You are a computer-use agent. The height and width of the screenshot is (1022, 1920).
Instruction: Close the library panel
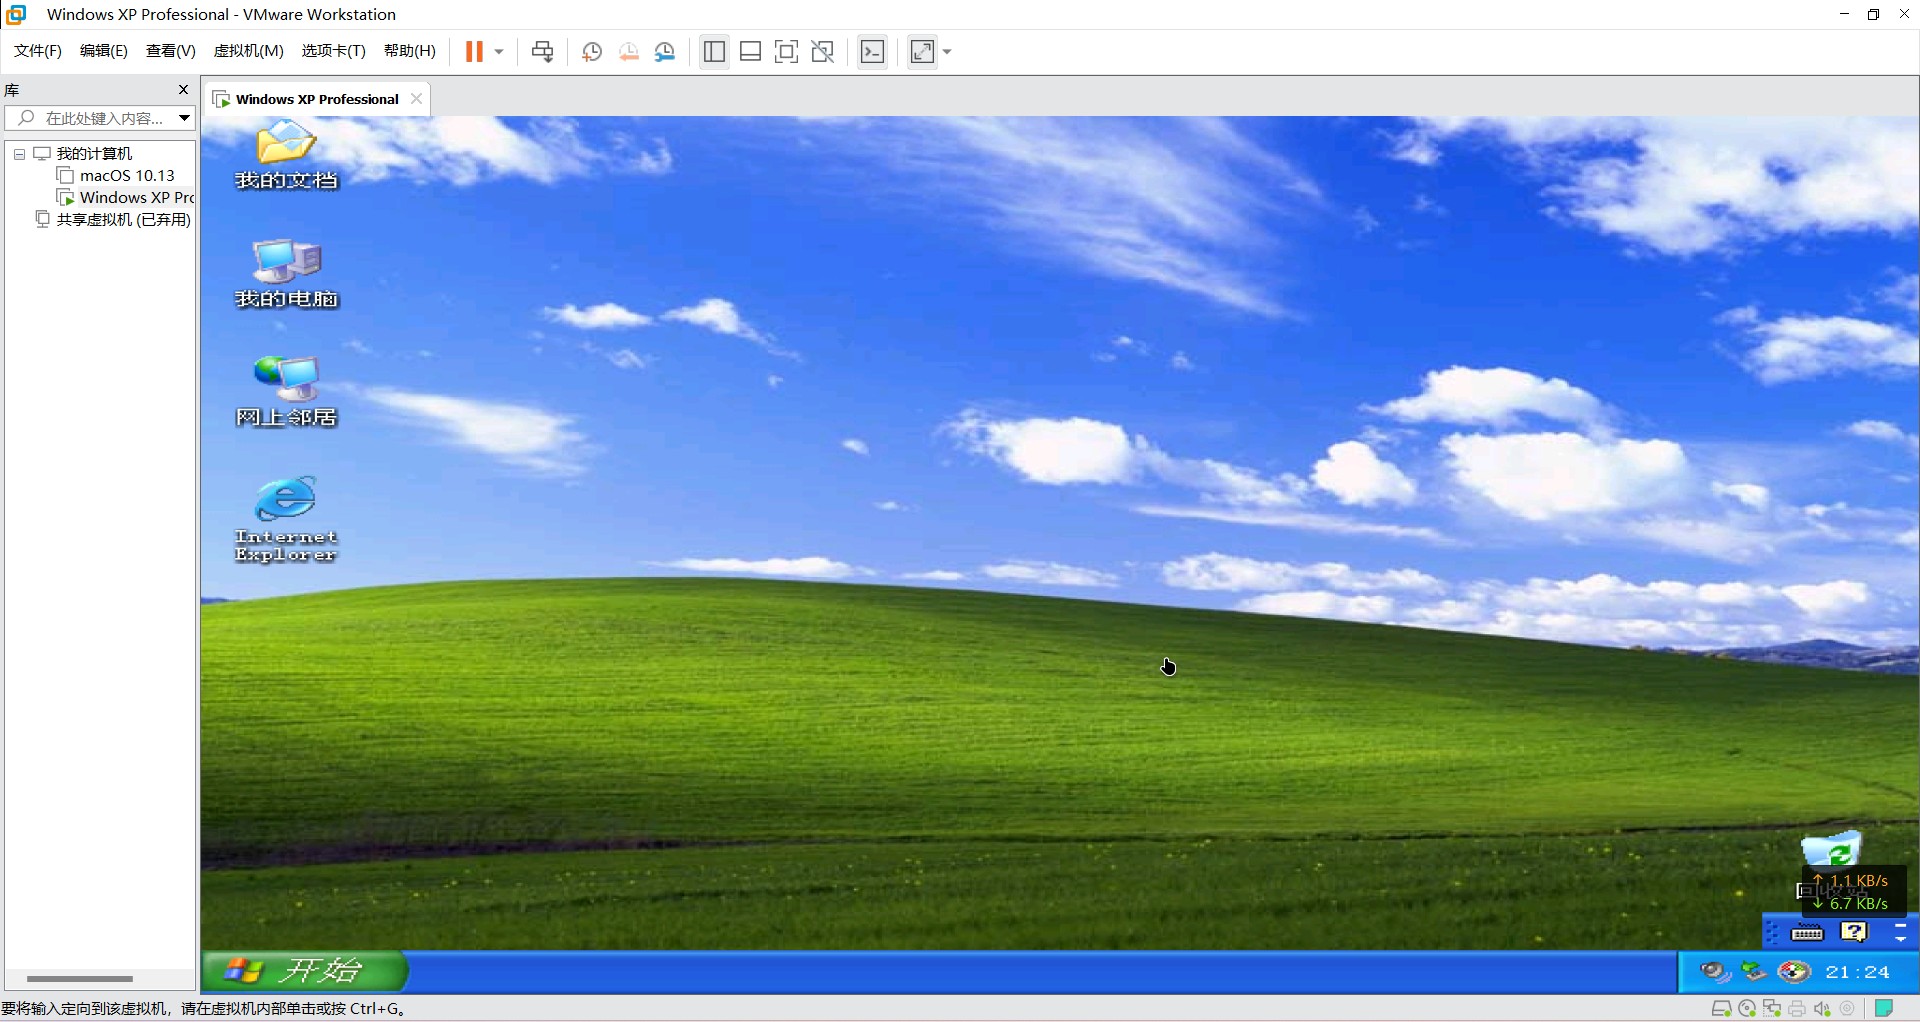coord(183,90)
